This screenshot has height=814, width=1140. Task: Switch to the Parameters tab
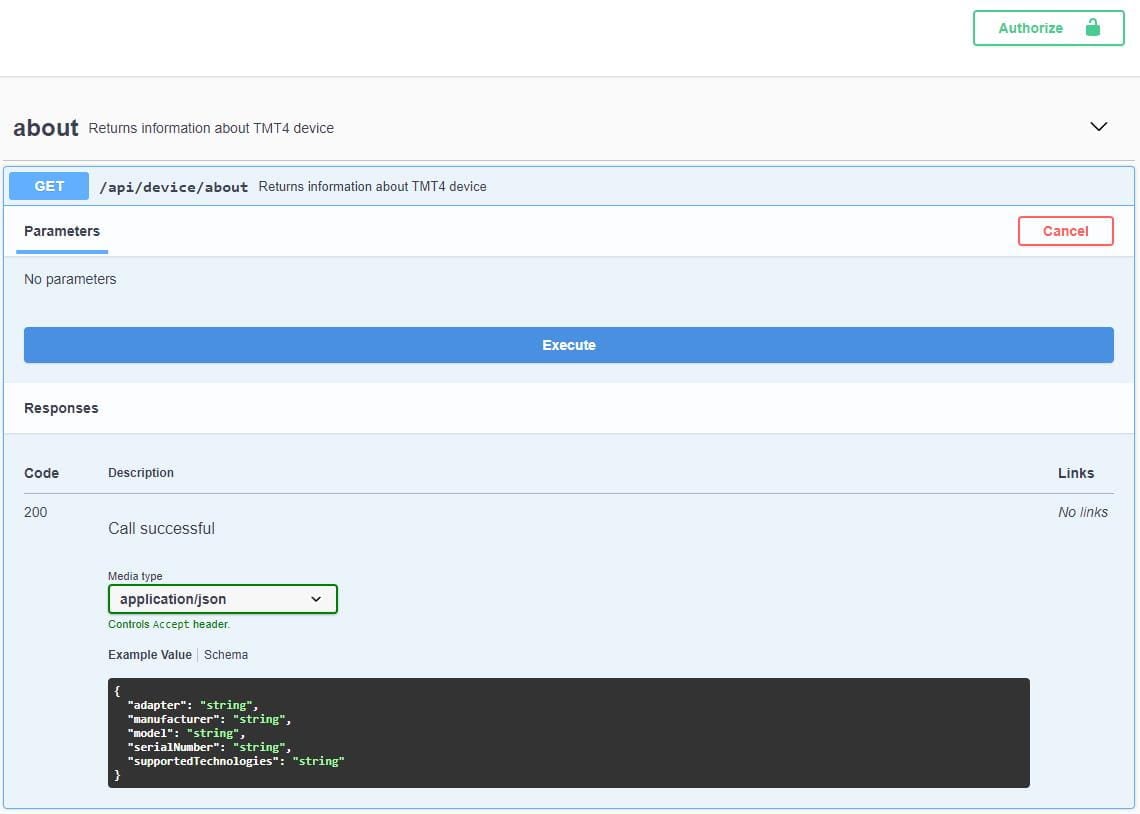62,231
